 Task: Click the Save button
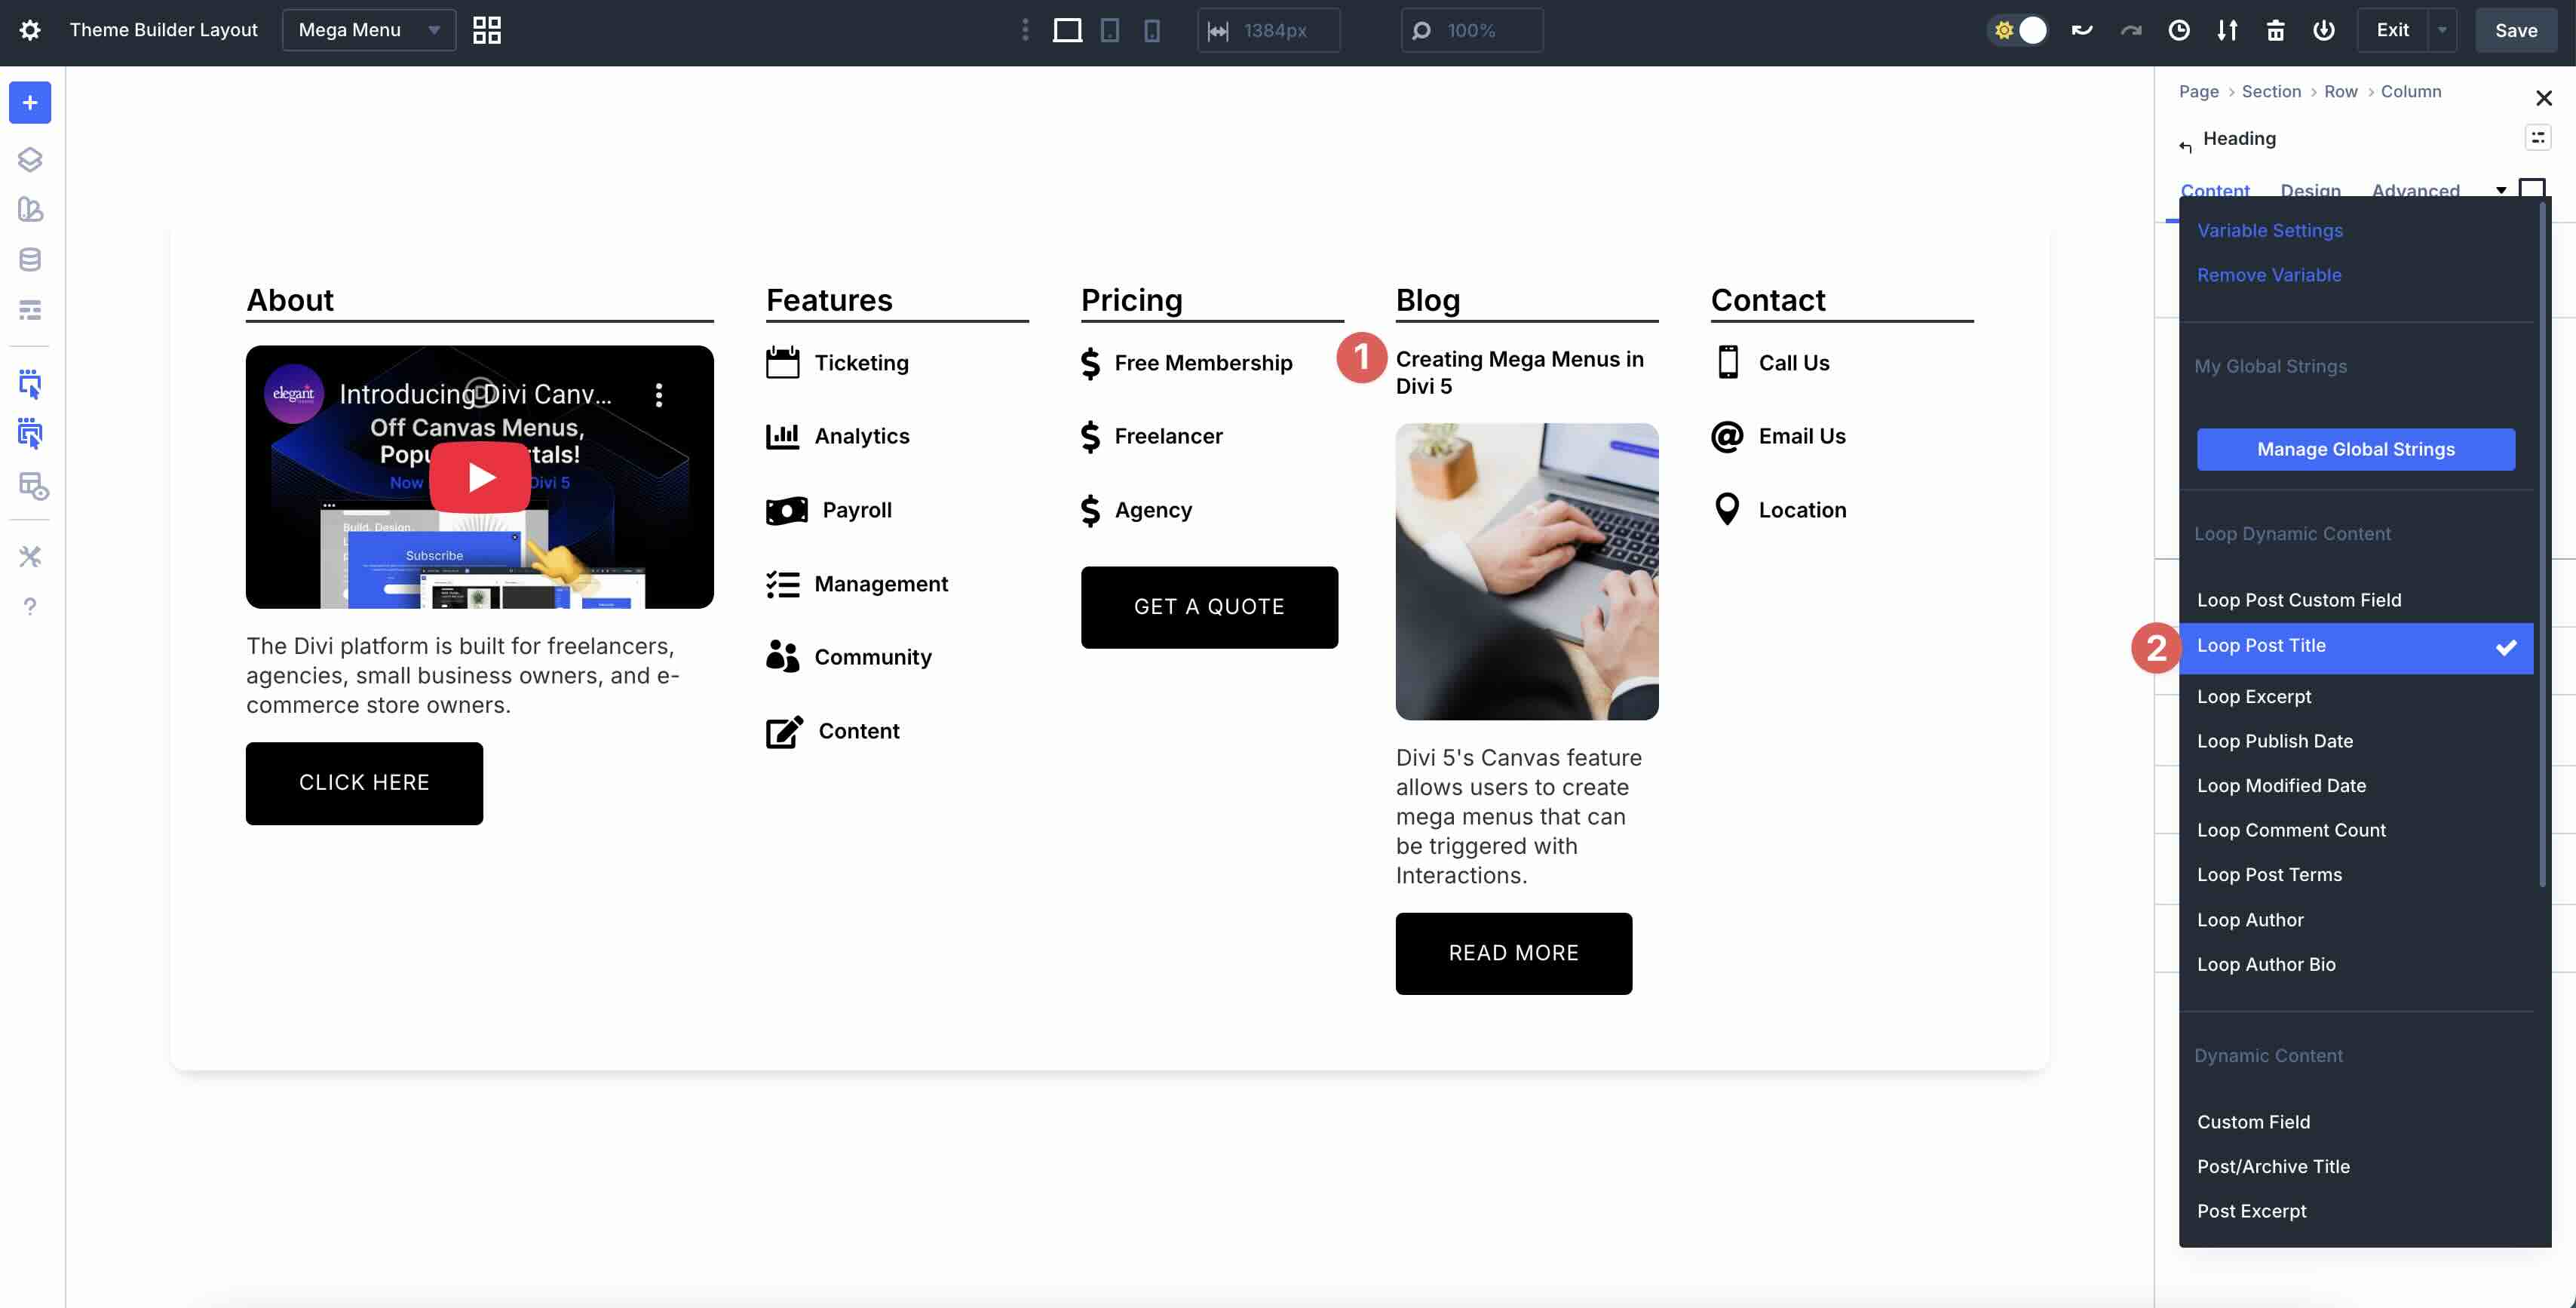pos(2516,29)
